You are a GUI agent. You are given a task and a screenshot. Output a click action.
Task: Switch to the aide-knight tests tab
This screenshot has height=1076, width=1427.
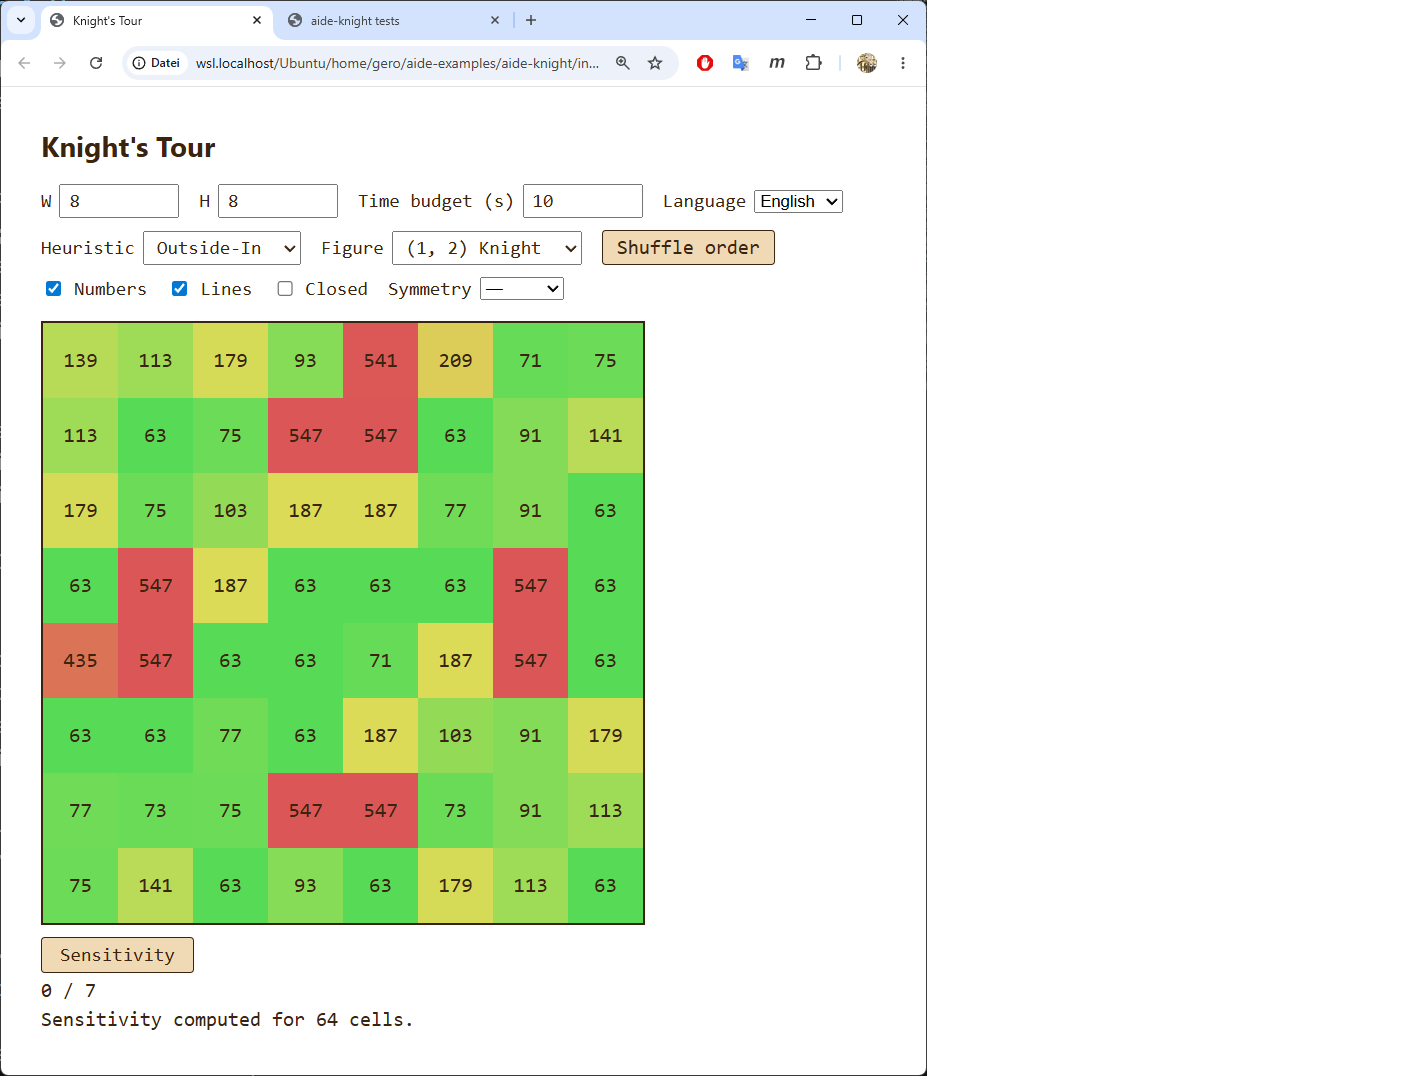[x=395, y=20]
